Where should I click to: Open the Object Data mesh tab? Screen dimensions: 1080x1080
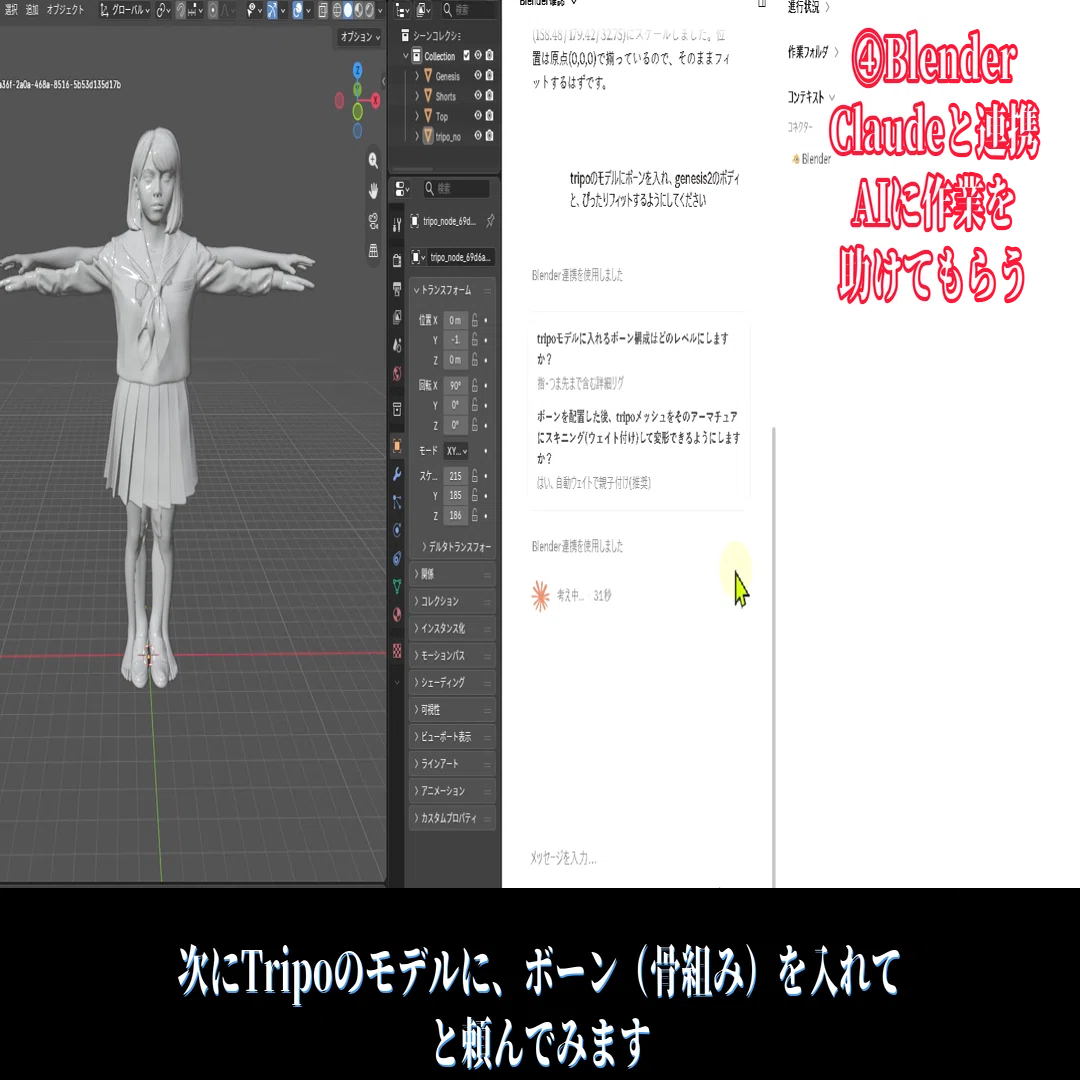[397, 586]
